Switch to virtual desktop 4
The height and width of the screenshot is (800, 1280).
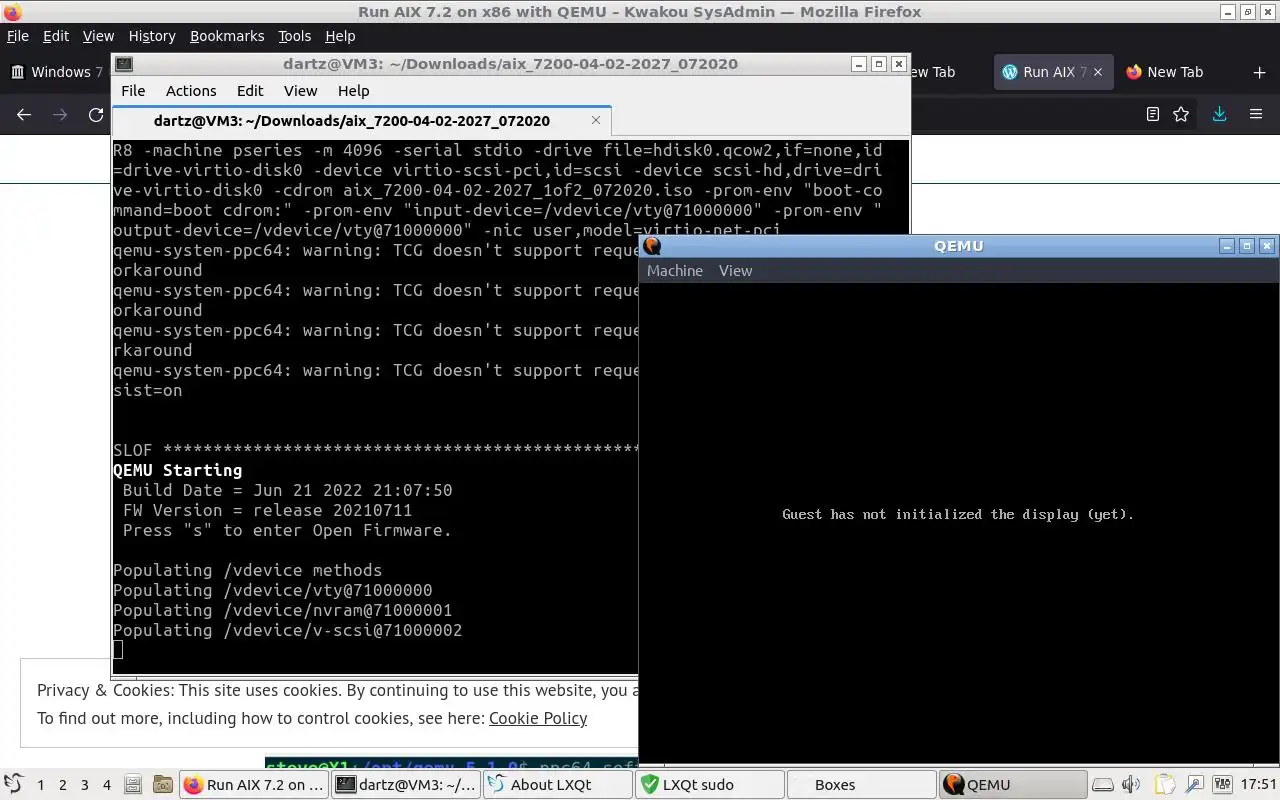click(x=106, y=785)
